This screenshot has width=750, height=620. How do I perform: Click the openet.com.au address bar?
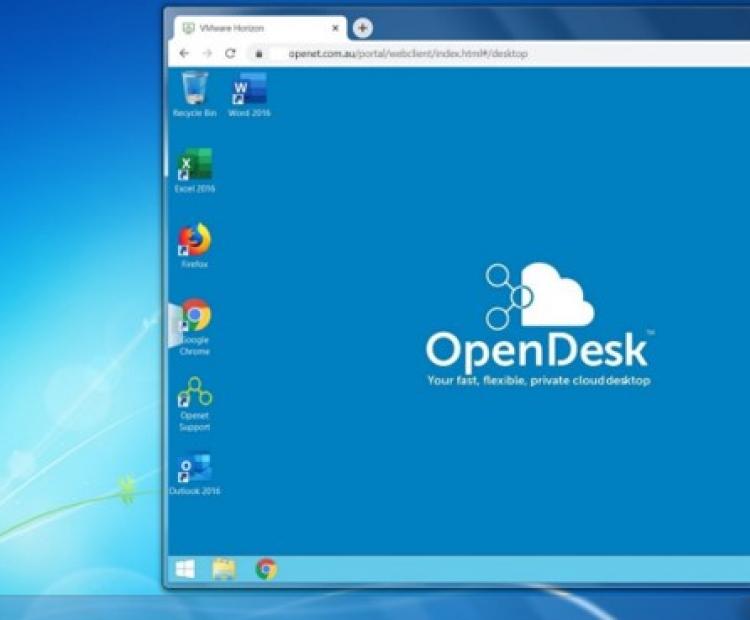(497, 54)
